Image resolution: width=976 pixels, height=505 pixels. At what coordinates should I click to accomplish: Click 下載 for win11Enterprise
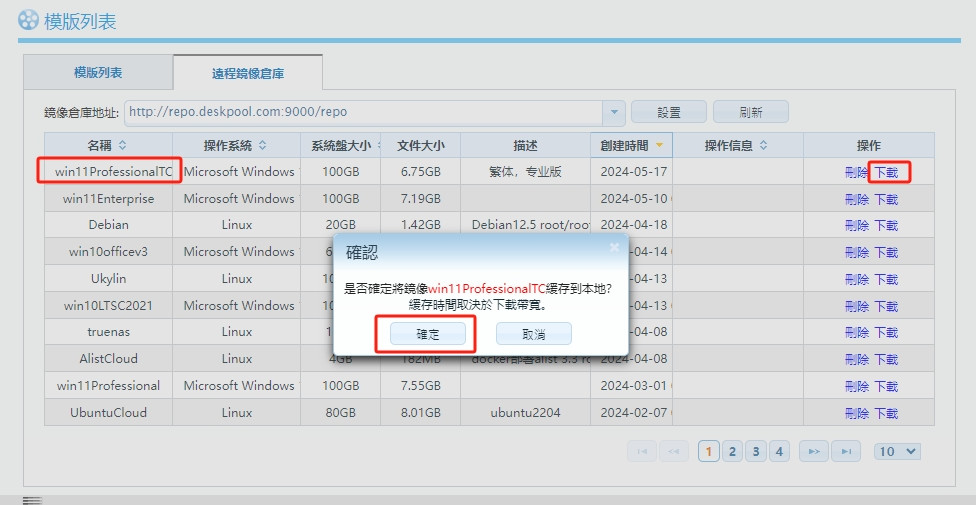[886, 199]
